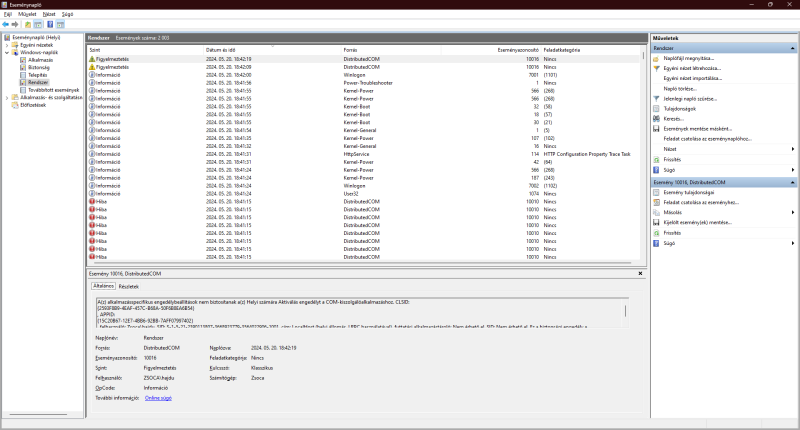Click the console tree horizontal scrollbar
Image resolution: width=800 pixels, height=430 pixels.
click(38, 414)
